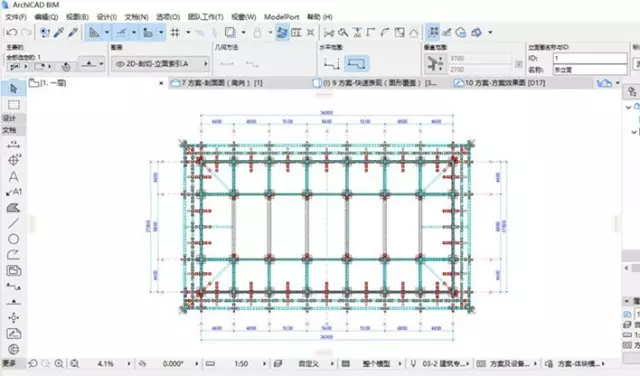
Task: Select the Circle tool
Action: 13,239
